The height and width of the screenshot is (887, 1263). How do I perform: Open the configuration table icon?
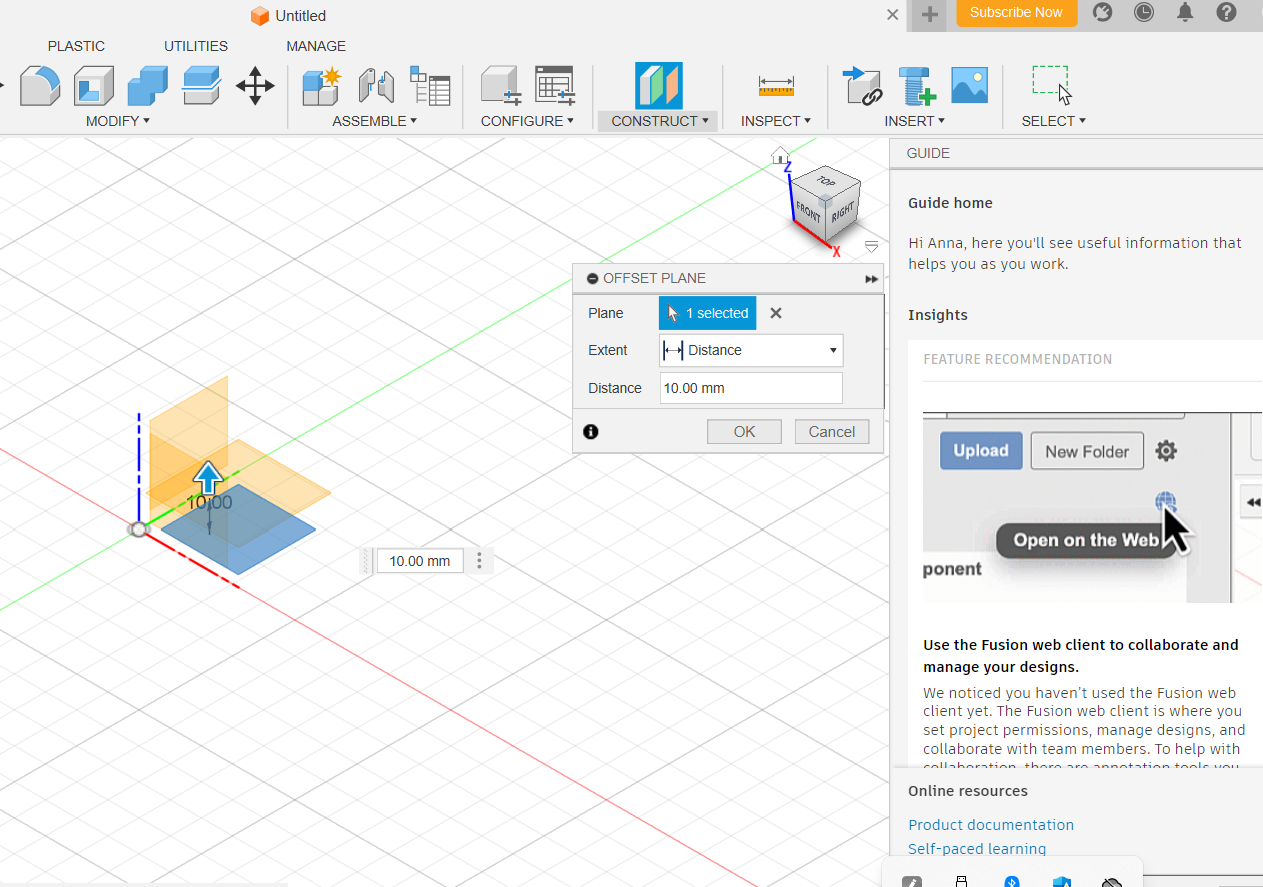(x=555, y=86)
